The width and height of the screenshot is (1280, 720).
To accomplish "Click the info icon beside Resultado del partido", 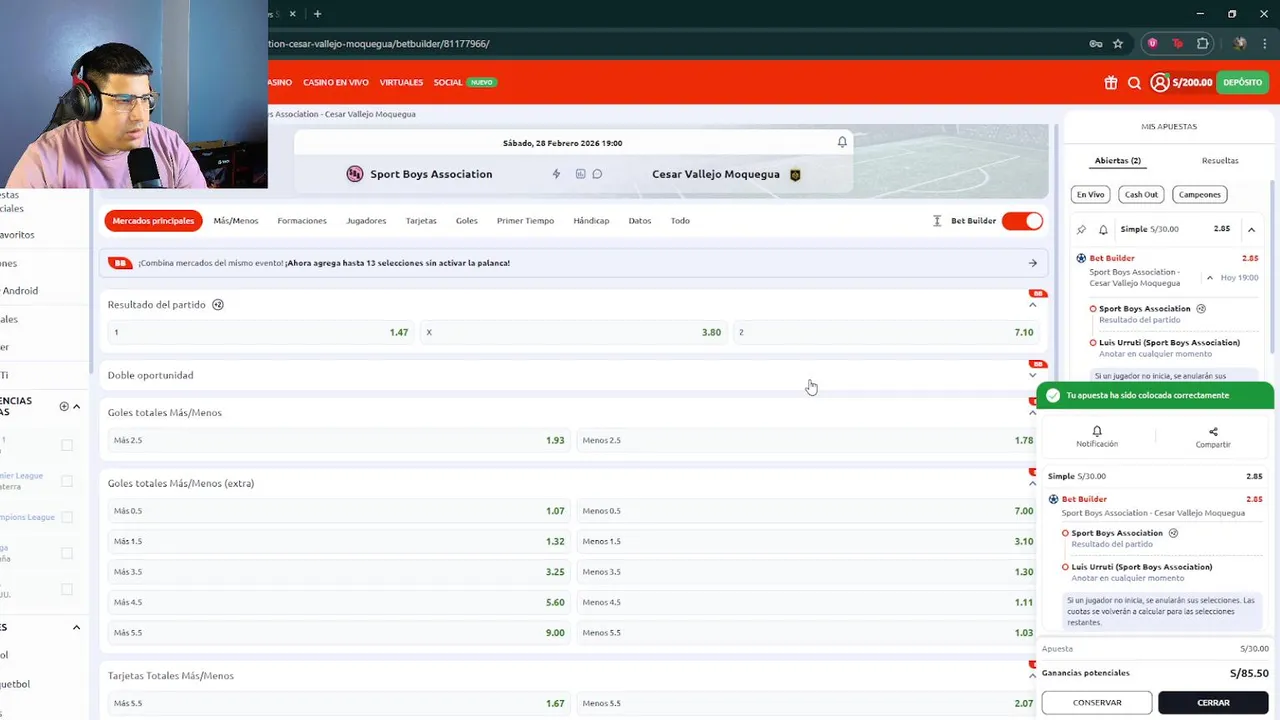I will pyautogui.click(x=218, y=304).
